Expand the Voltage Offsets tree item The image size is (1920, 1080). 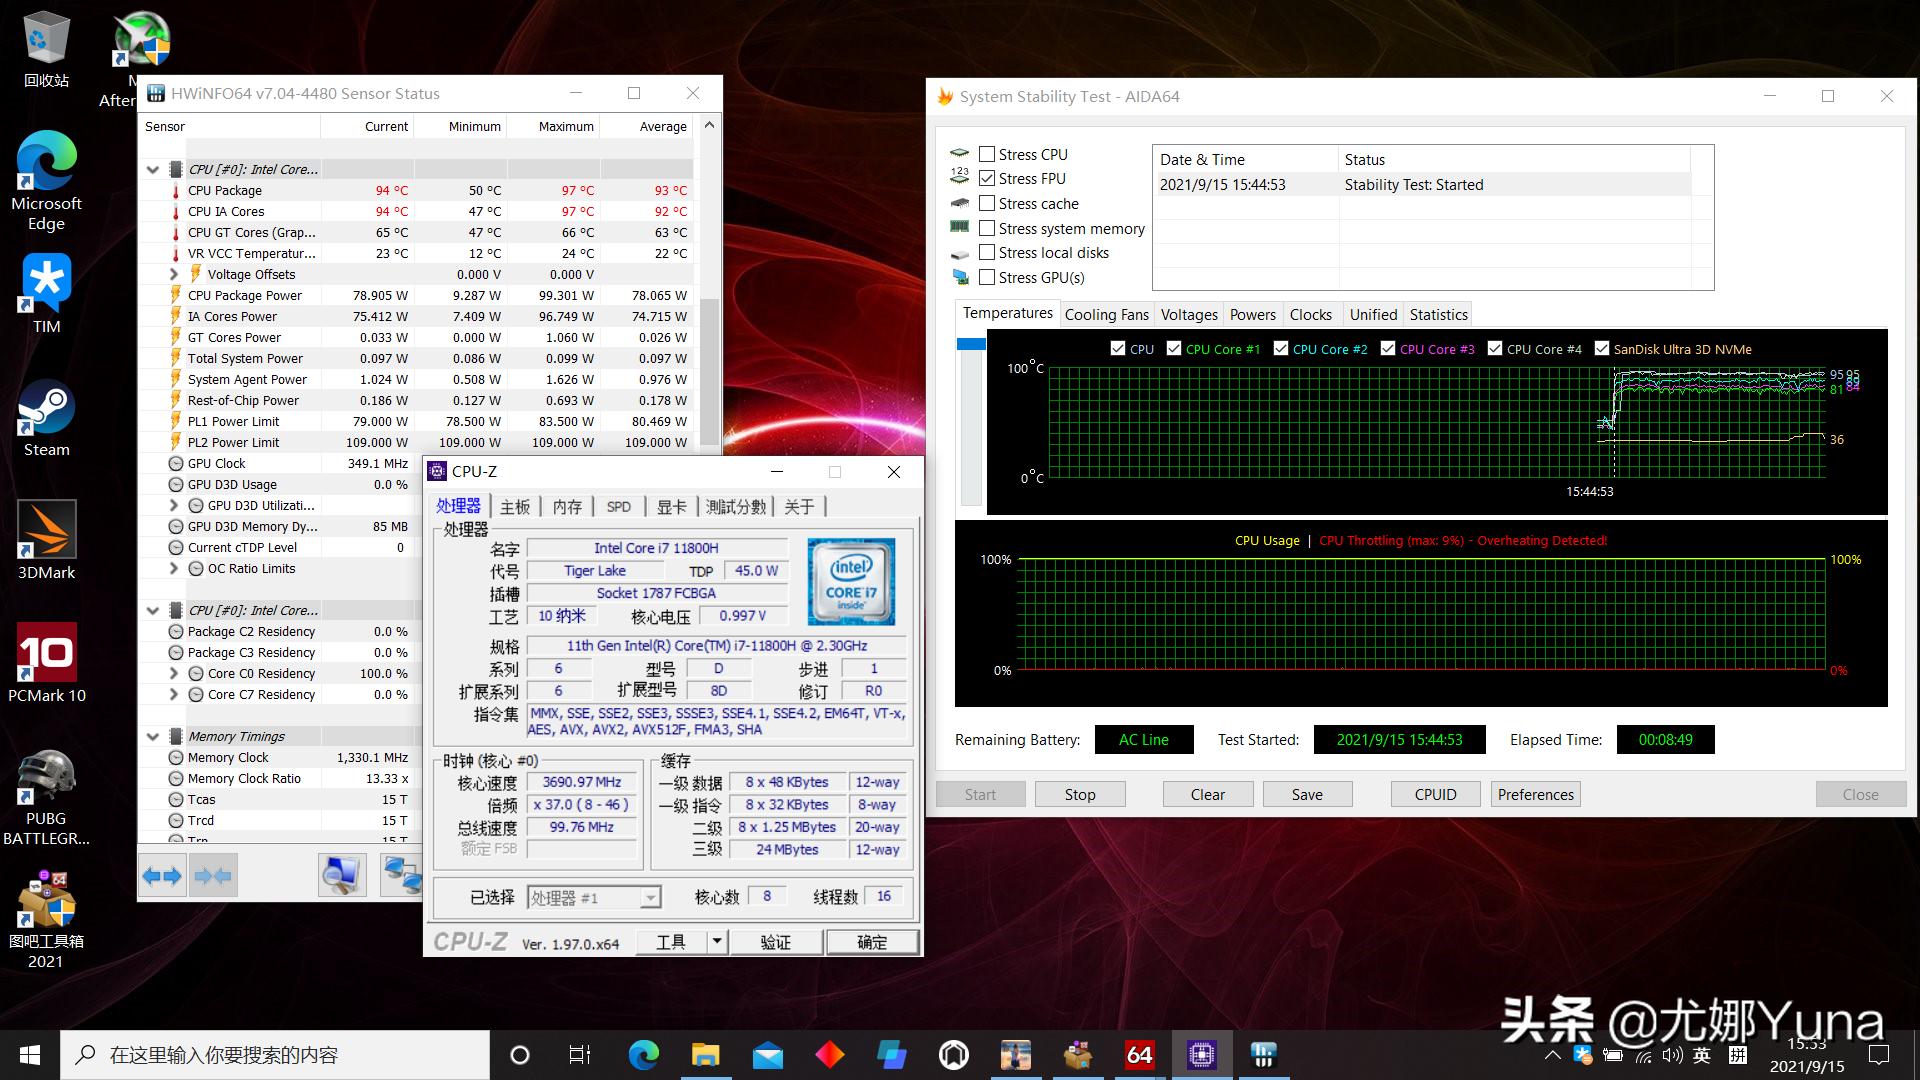click(x=174, y=274)
